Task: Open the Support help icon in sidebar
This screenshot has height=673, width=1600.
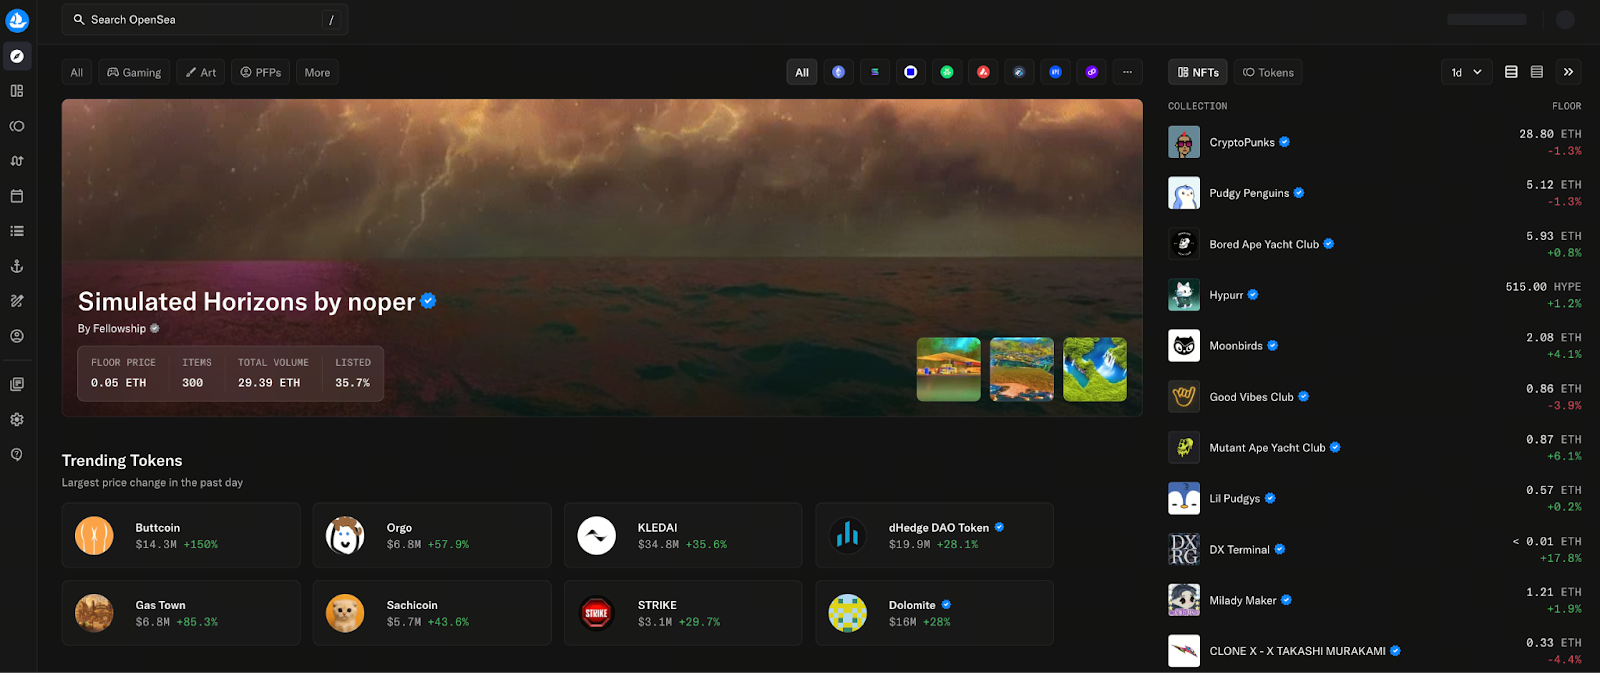Action: click(17, 454)
